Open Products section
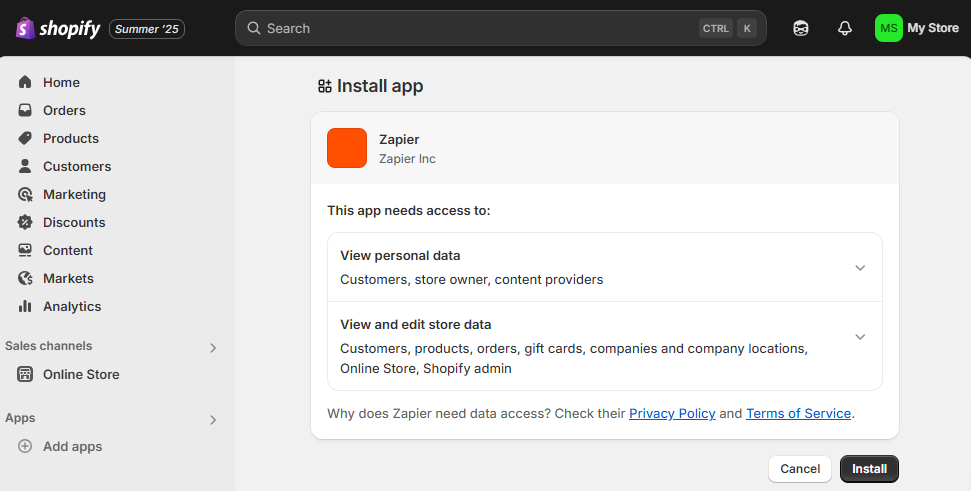Viewport: 971px width, 491px height. point(71,138)
